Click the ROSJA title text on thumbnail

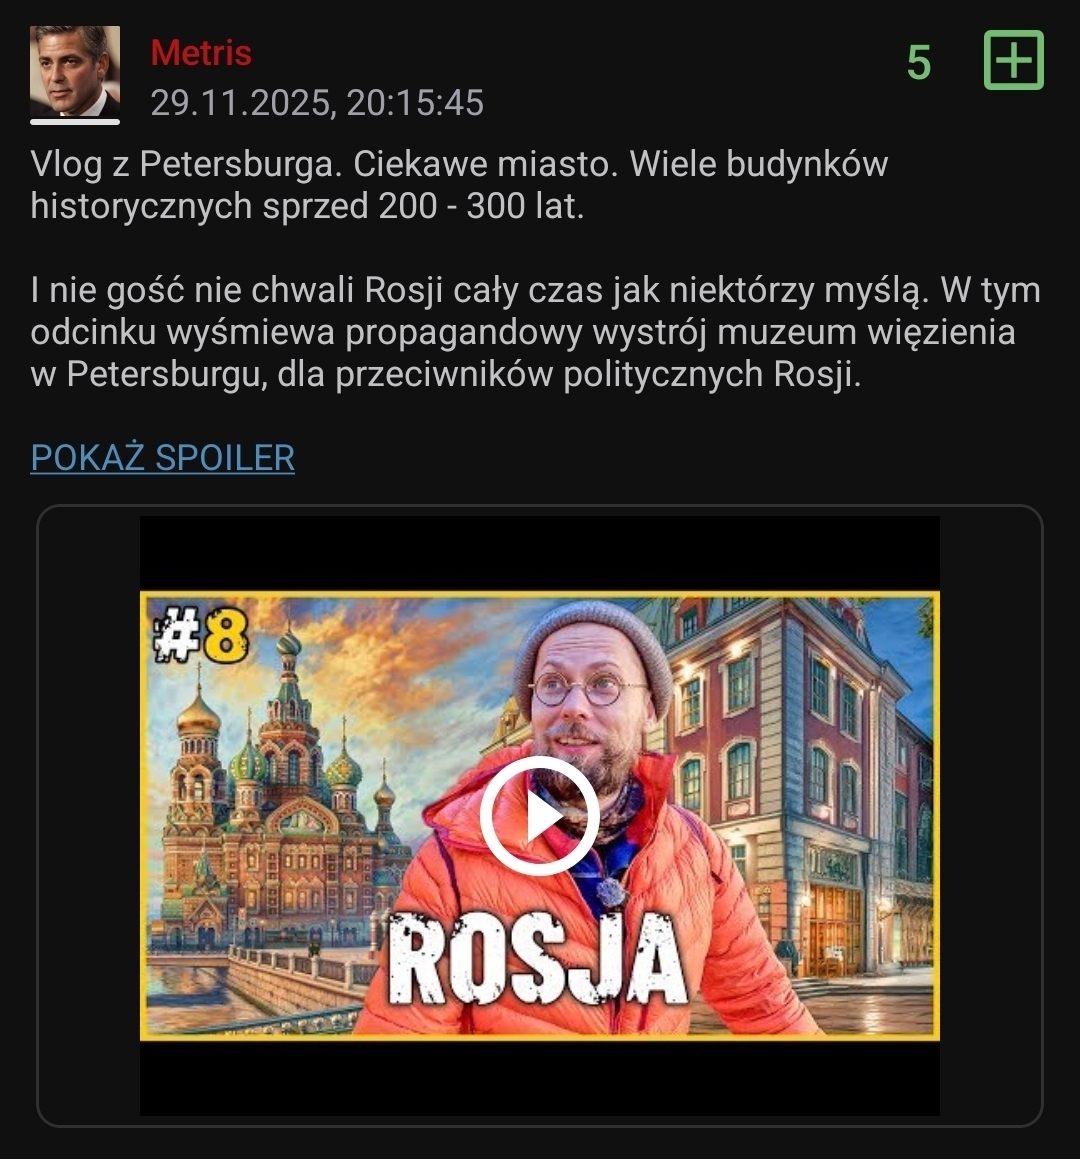coord(537,960)
